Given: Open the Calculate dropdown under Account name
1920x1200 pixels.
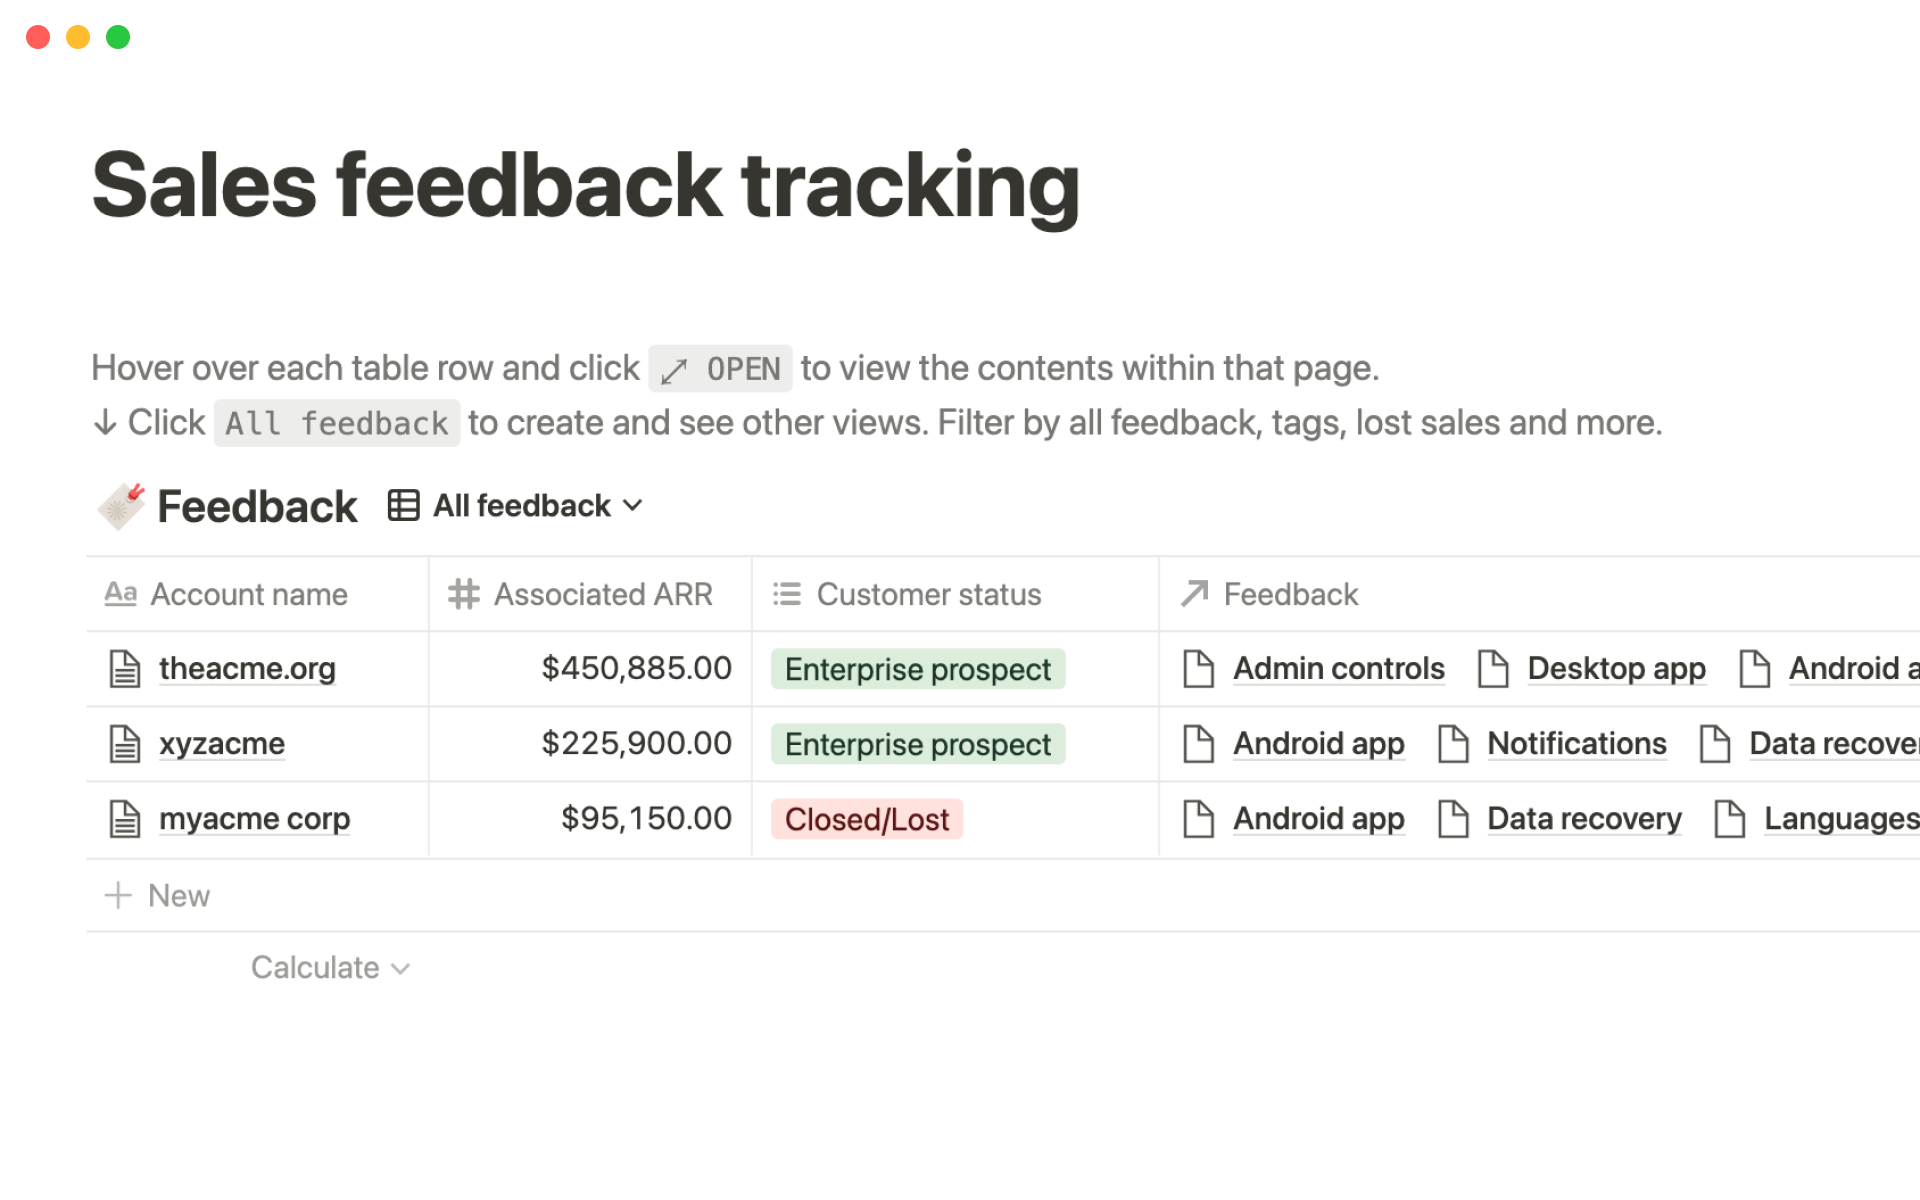Looking at the screenshot, I should [x=330, y=968].
